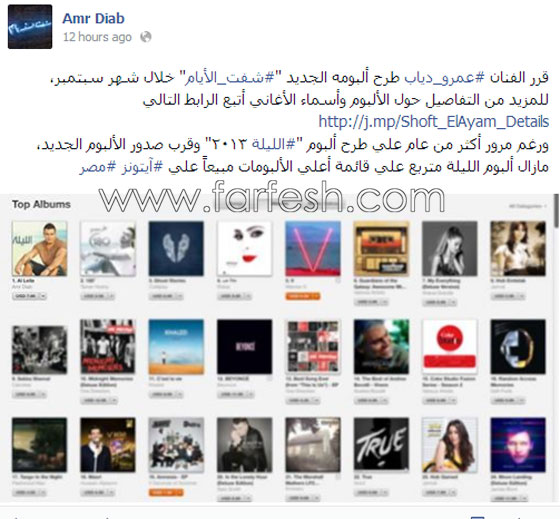
Task: Click the globe public-privacy icon
Action: pyautogui.click(x=145, y=37)
